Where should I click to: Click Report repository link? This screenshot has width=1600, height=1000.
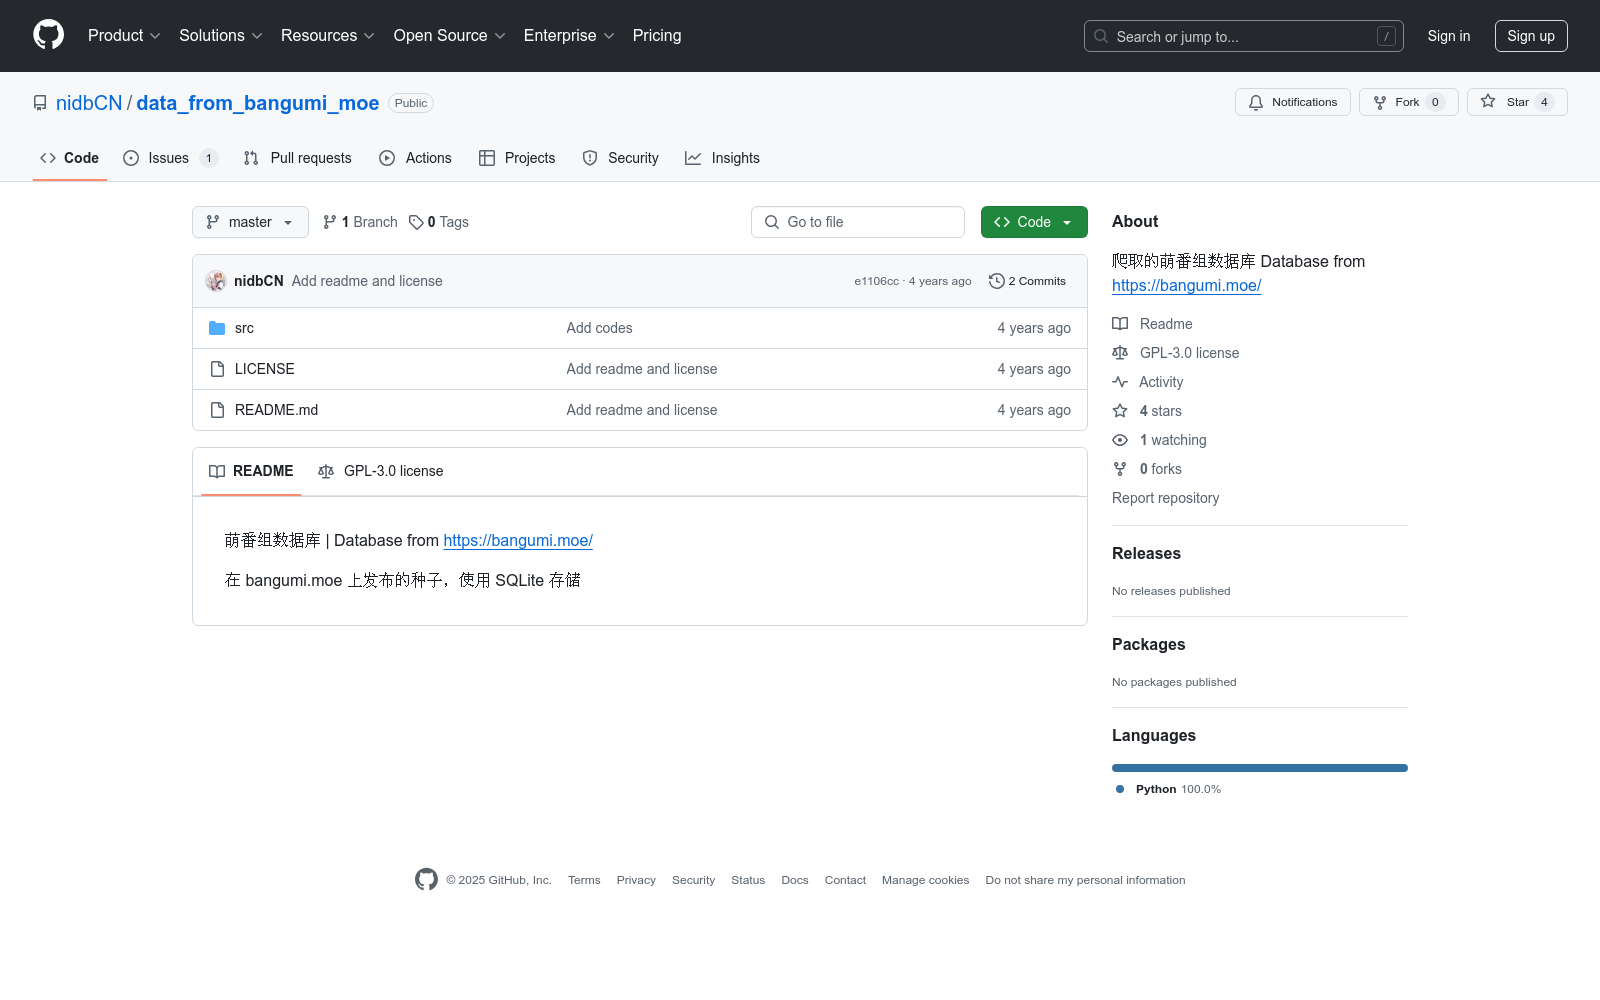1165,498
